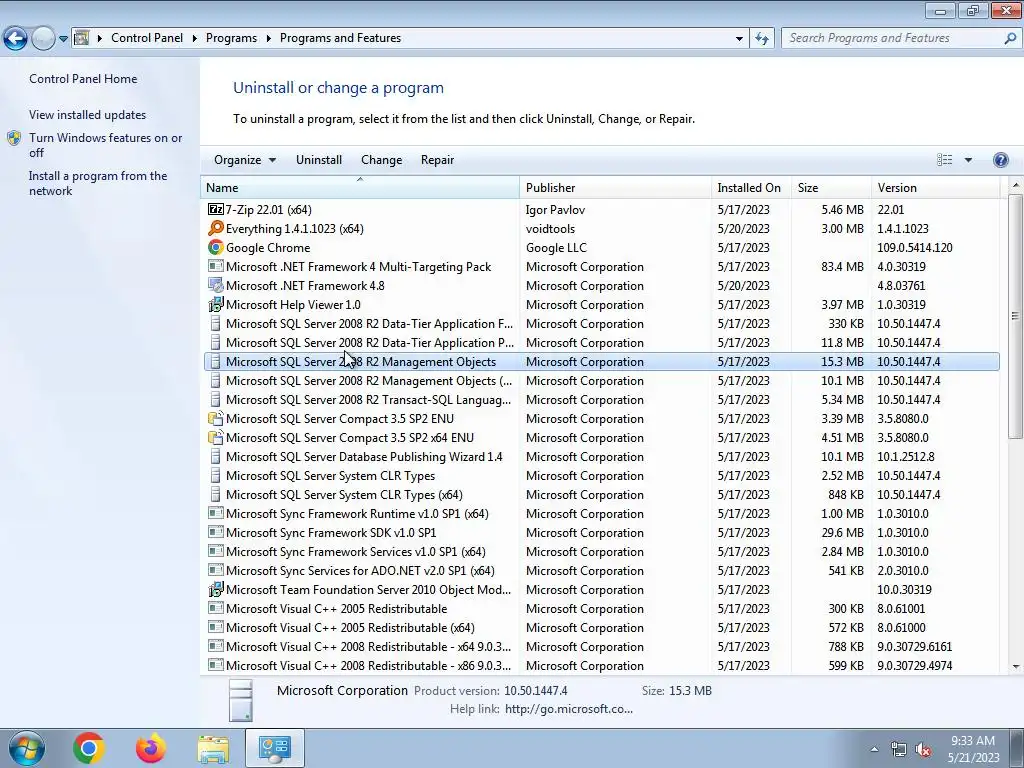1024x768 pixels.
Task: Click the Team Foundation Server 2010 Object Model icon
Action: (x=216, y=590)
